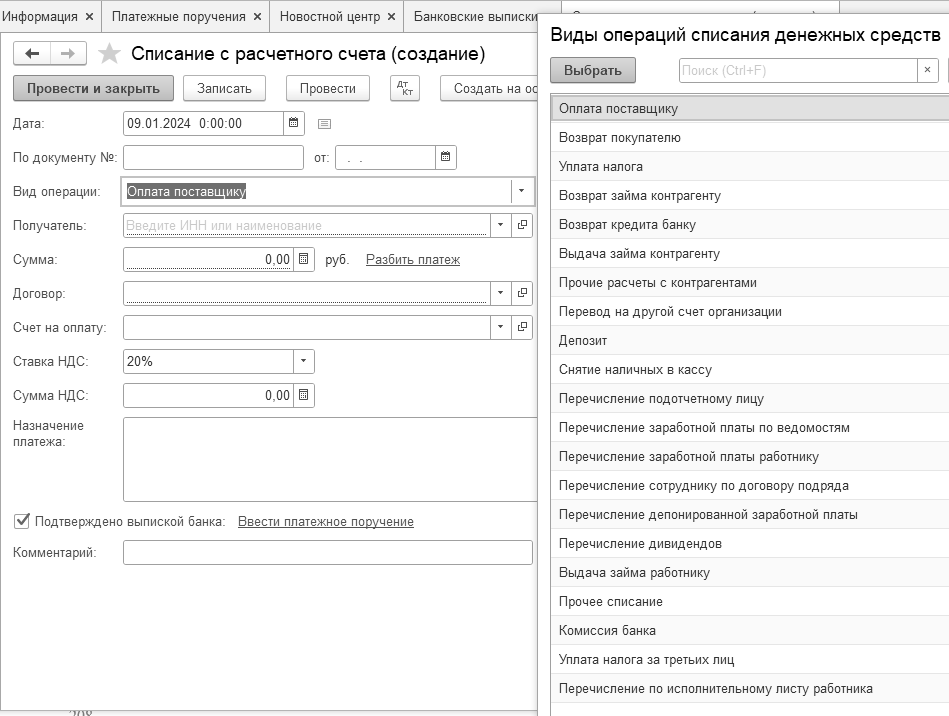The height and width of the screenshot is (716, 949).
Task: Select 'Уплата налога за третьих лиц'
Action: (x=750, y=660)
